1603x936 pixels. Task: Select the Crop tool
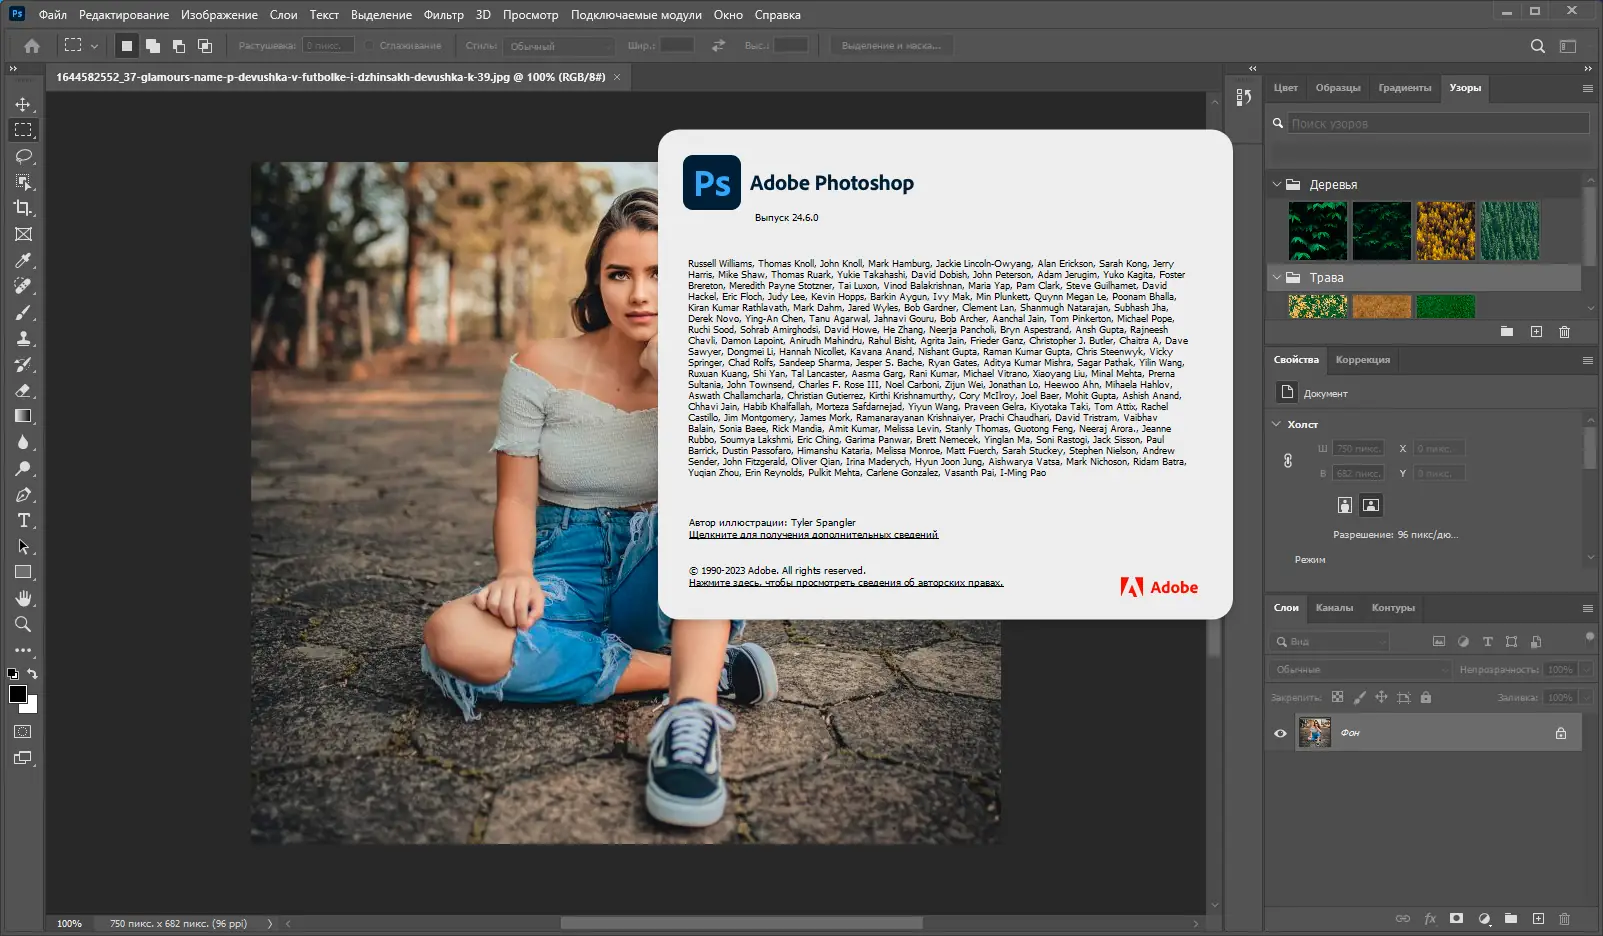coord(23,208)
